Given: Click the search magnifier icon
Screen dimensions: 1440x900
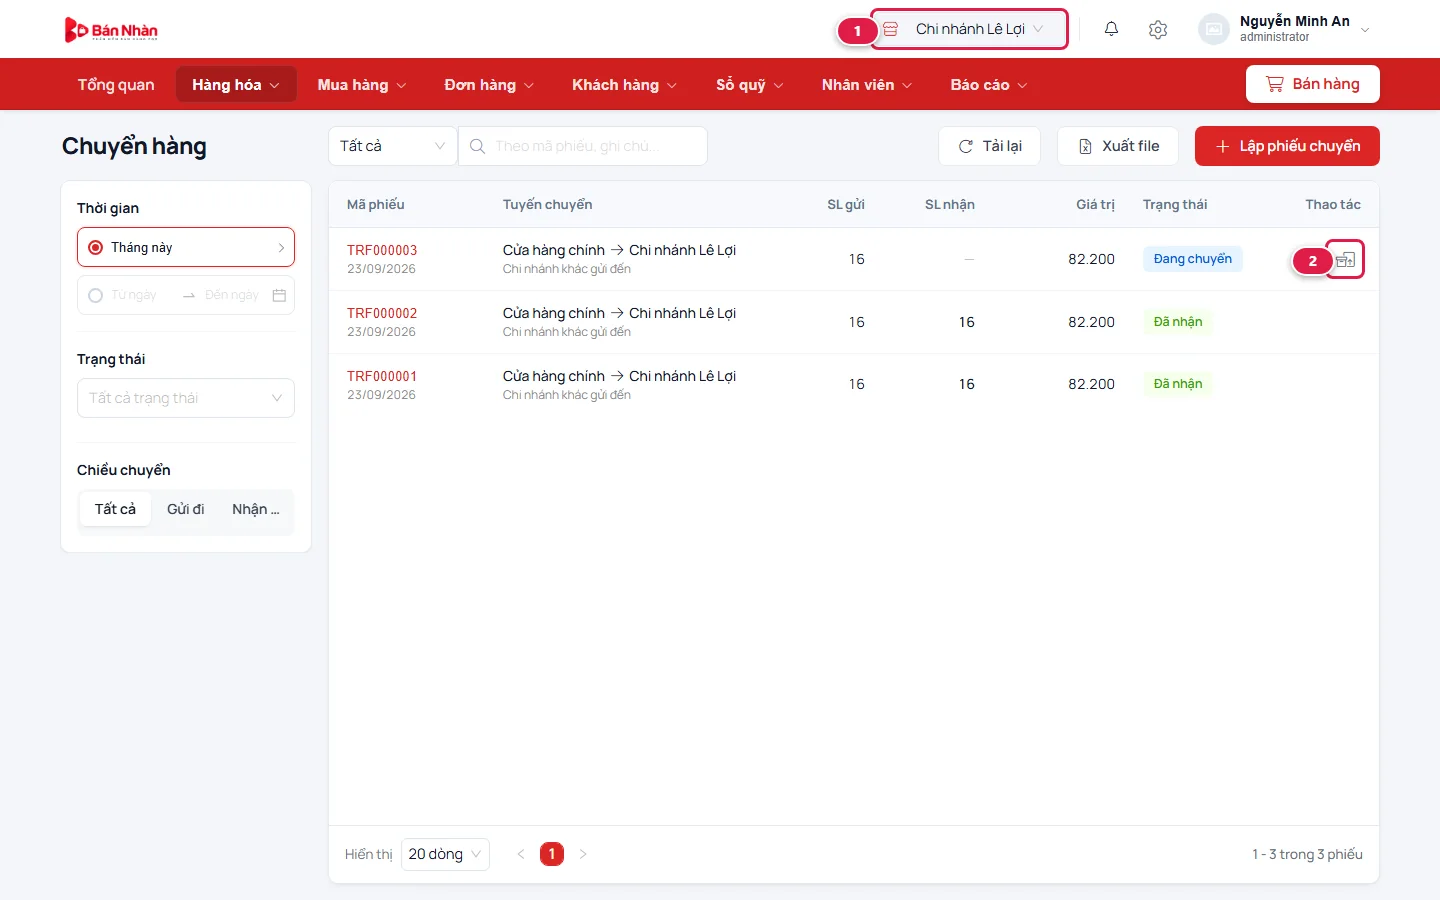Looking at the screenshot, I should 477,146.
